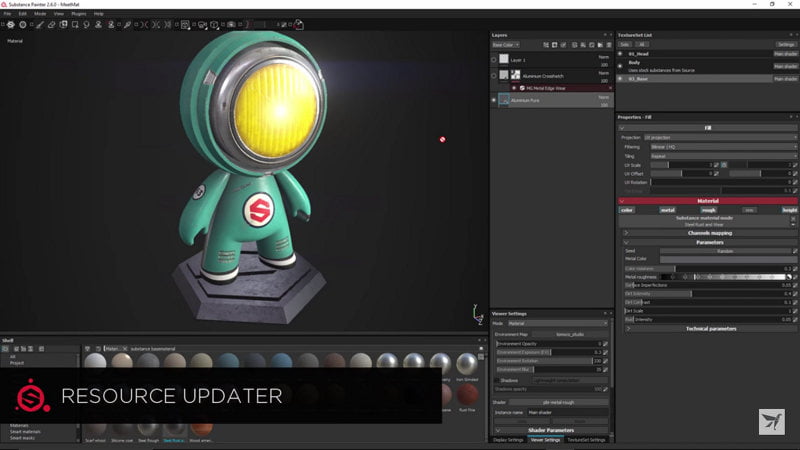Viewport: 800px width, 450px height.
Task: Toggle the rough channel button in Material
Action: coord(708,210)
